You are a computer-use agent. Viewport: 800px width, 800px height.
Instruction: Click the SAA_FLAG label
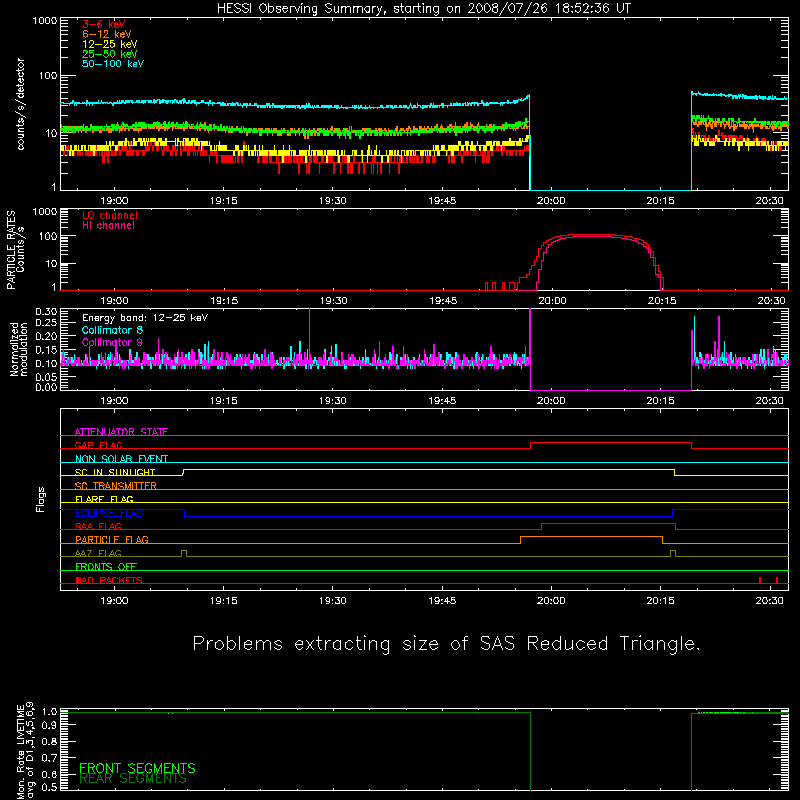point(98,526)
